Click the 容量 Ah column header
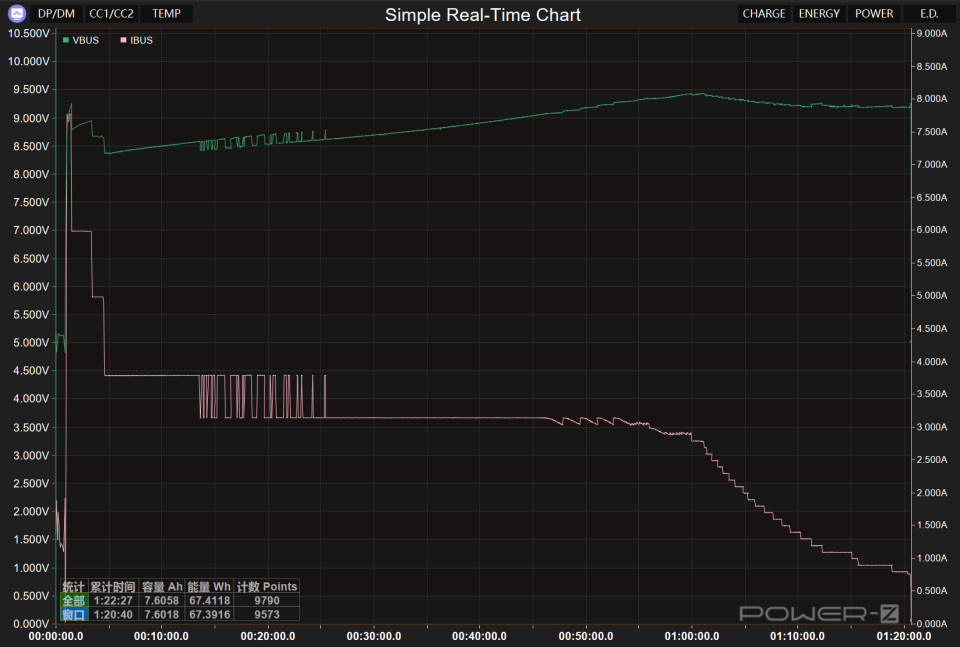 (162, 586)
